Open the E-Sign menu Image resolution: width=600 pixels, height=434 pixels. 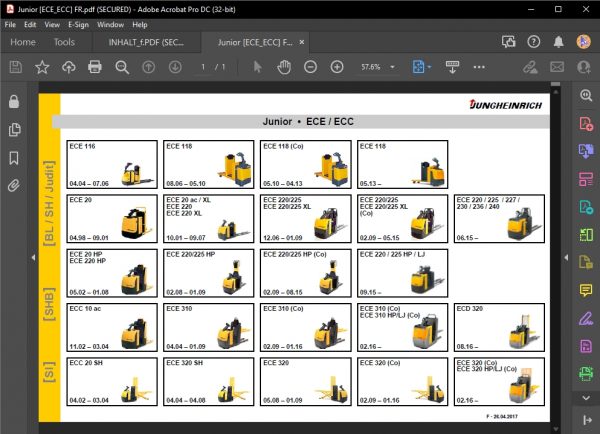78,25
